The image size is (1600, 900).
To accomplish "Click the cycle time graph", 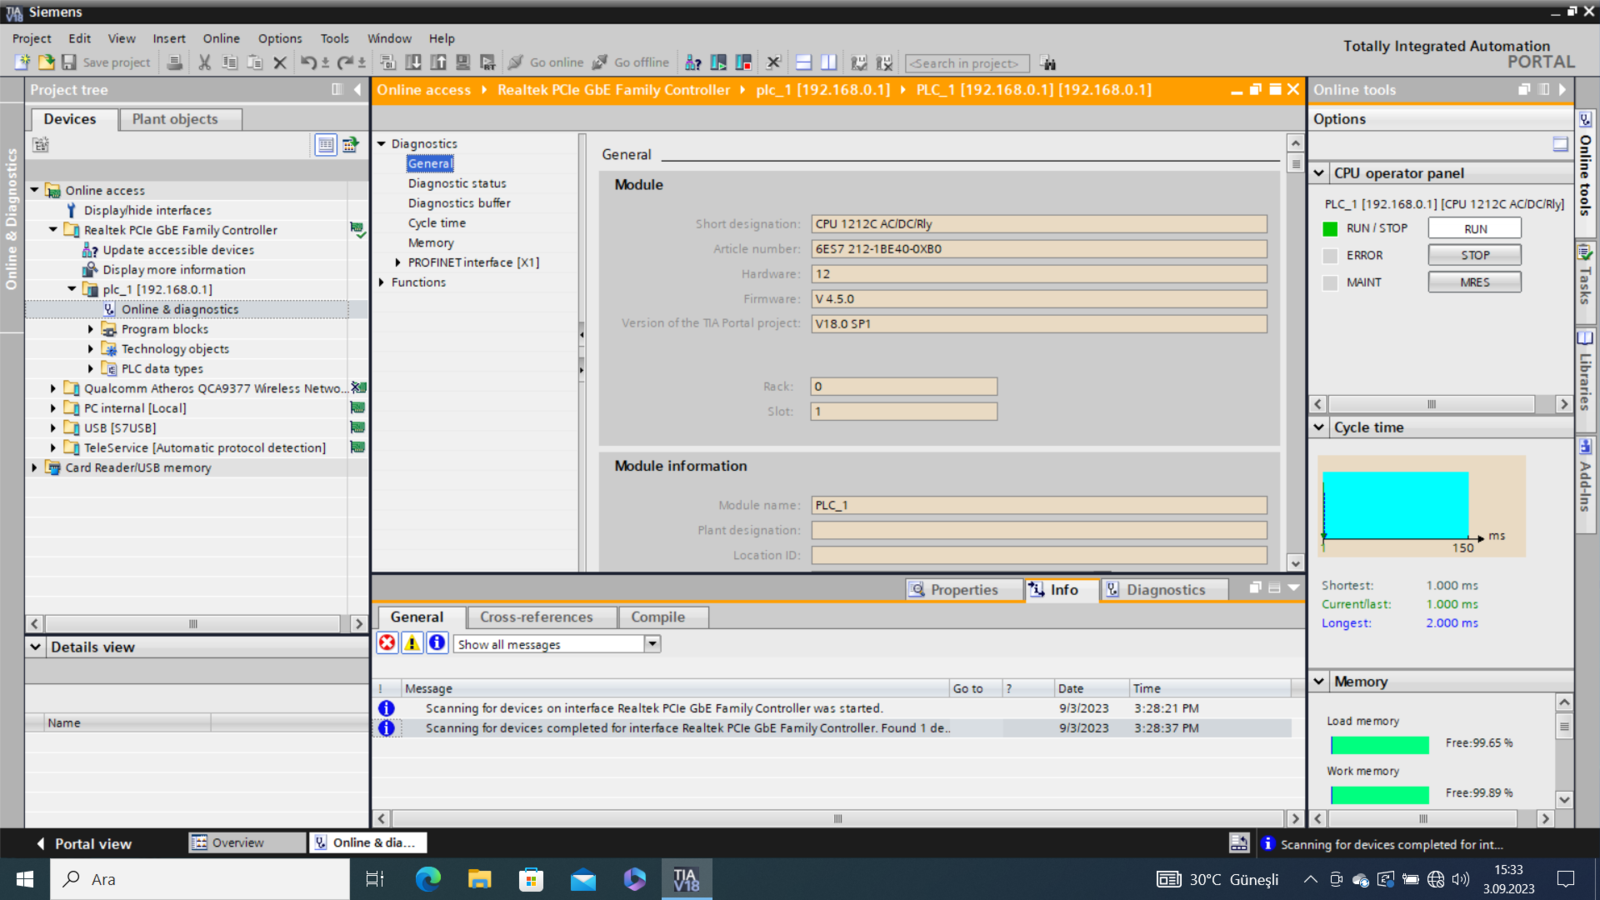I will (x=1421, y=505).
